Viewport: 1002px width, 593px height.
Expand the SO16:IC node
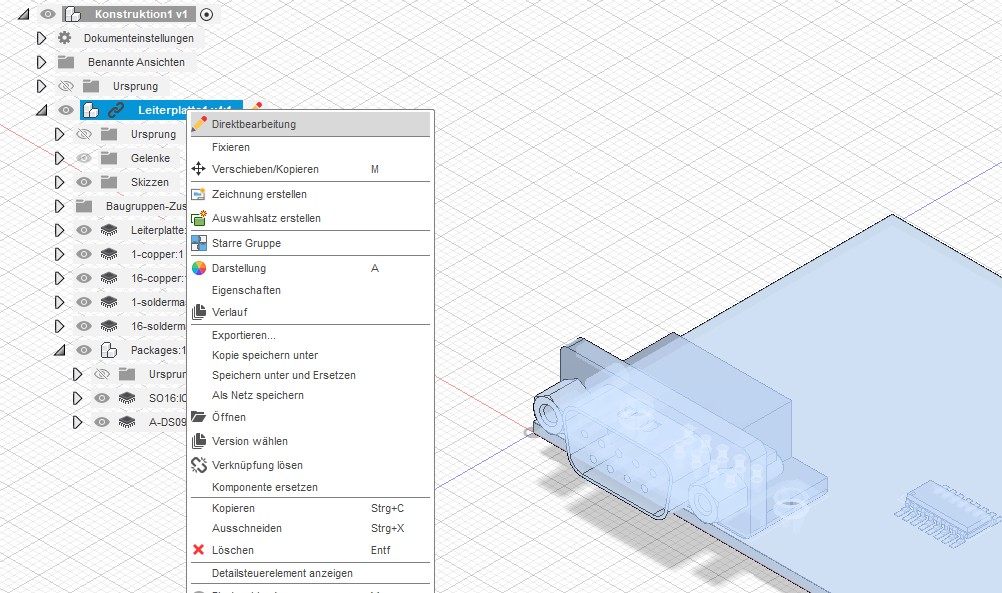pos(77,397)
